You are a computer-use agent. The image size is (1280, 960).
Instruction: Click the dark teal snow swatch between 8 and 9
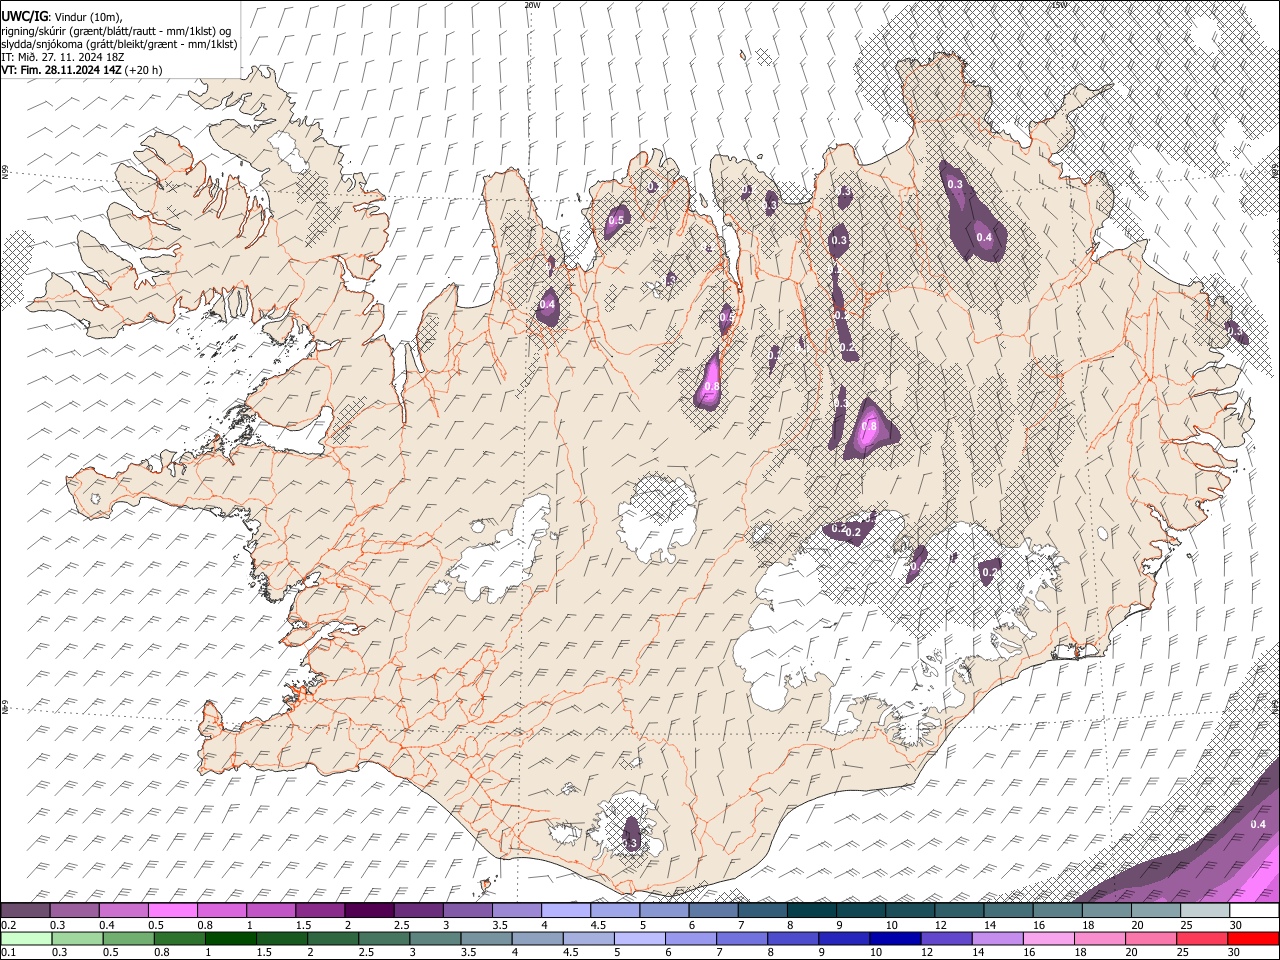point(812,911)
